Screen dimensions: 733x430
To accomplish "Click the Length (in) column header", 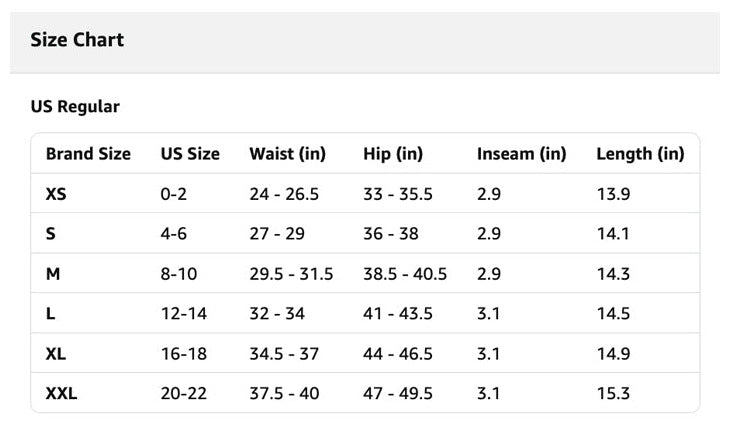I will (640, 154).
